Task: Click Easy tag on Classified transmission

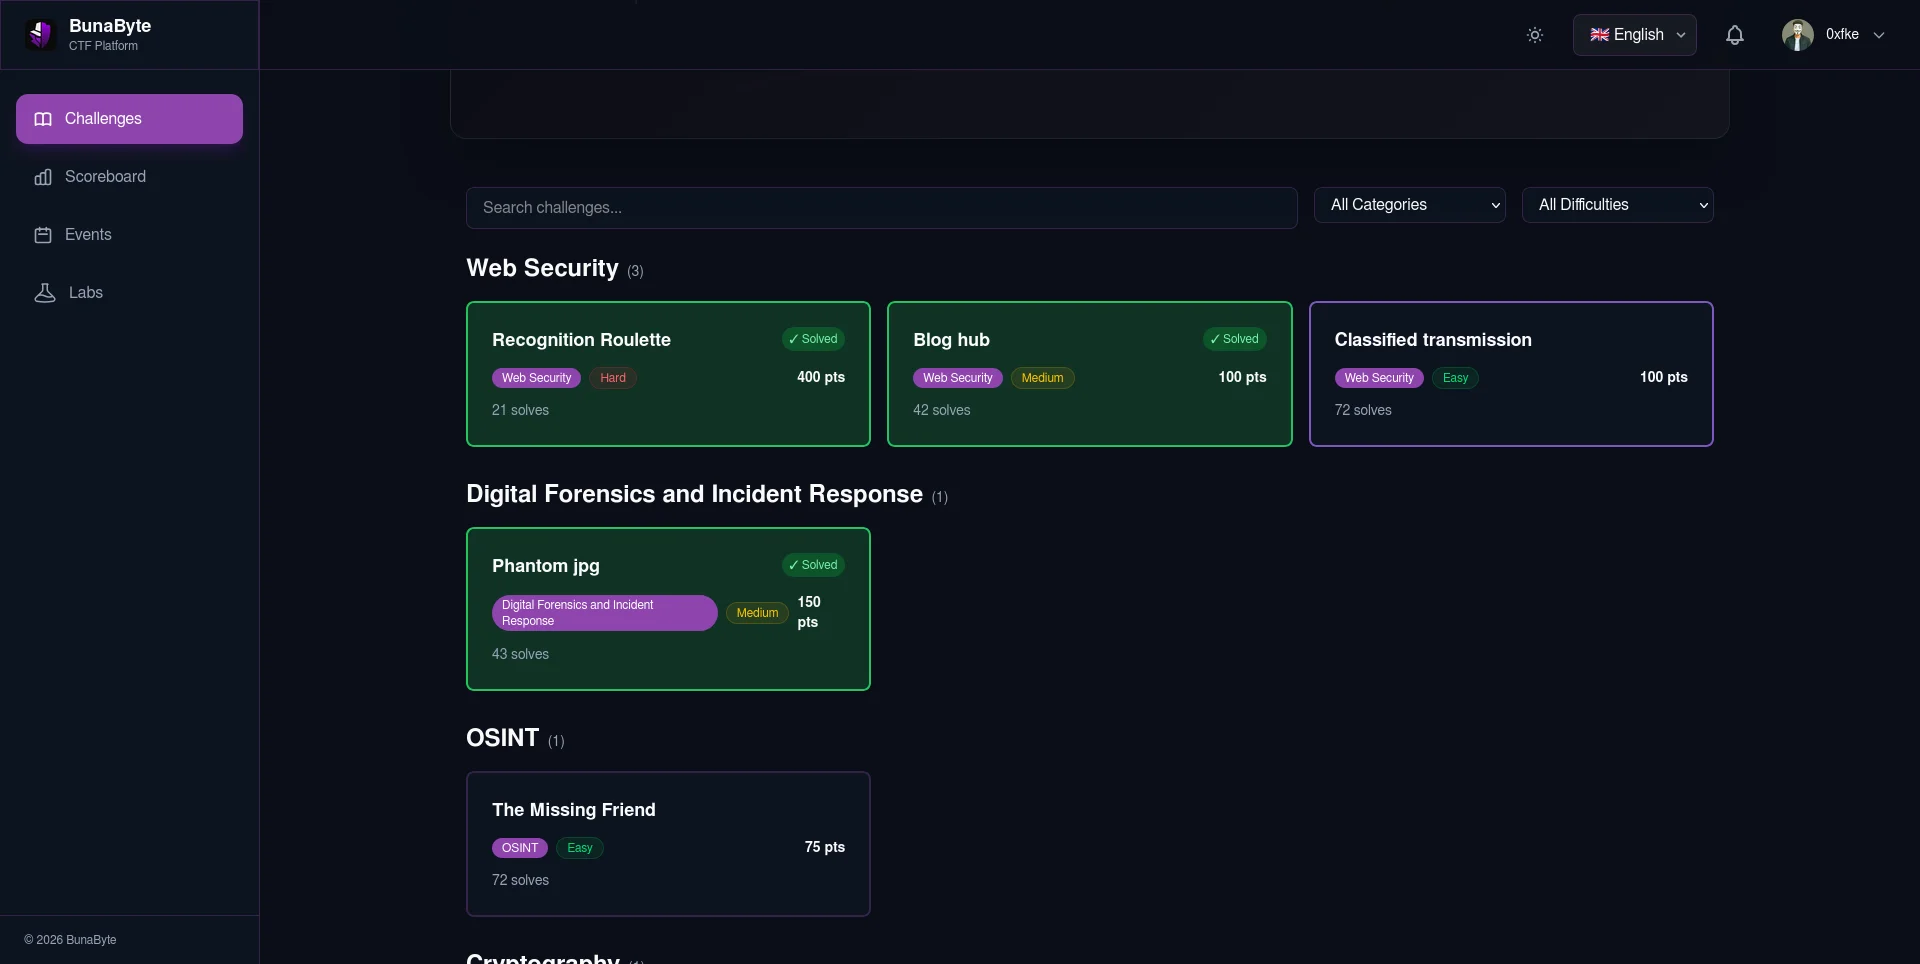Action: coord(1455,378)
